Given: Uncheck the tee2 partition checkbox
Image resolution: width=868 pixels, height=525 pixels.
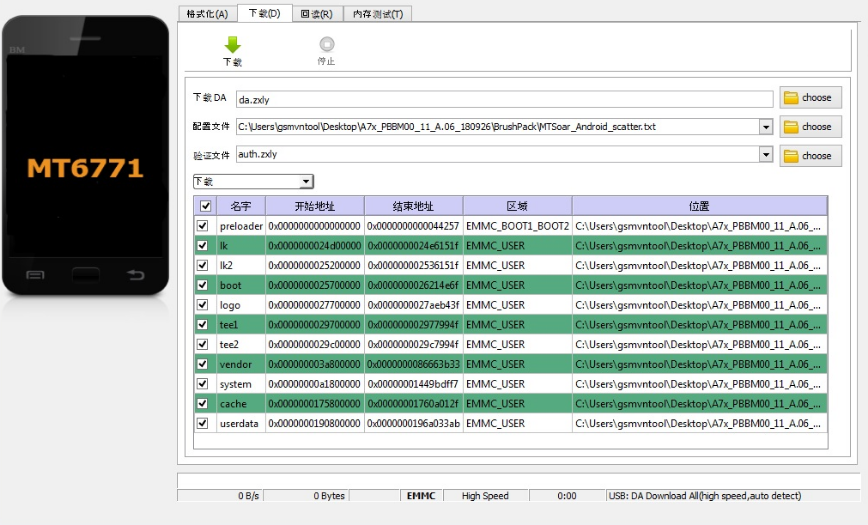Looking at the screenshot, I should pyautogui.click(x=203, y=344).
